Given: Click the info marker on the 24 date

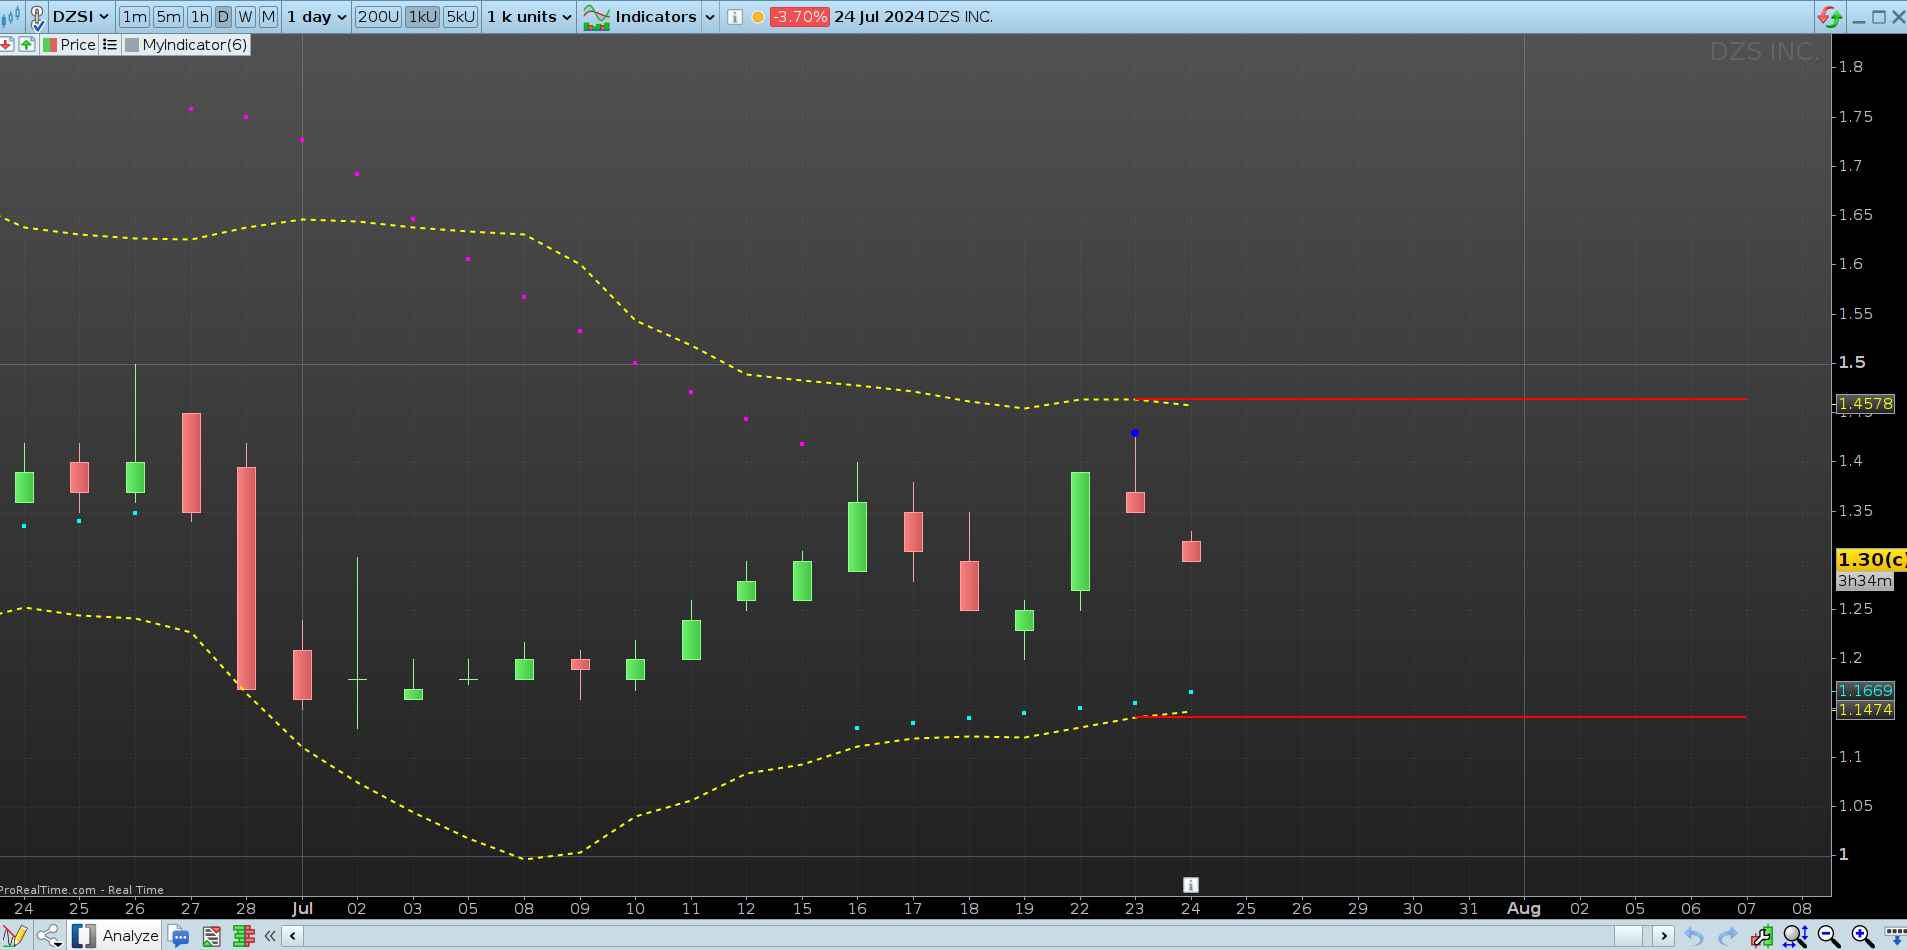Looking at the screenshot, I should [x=1190, y=885].
